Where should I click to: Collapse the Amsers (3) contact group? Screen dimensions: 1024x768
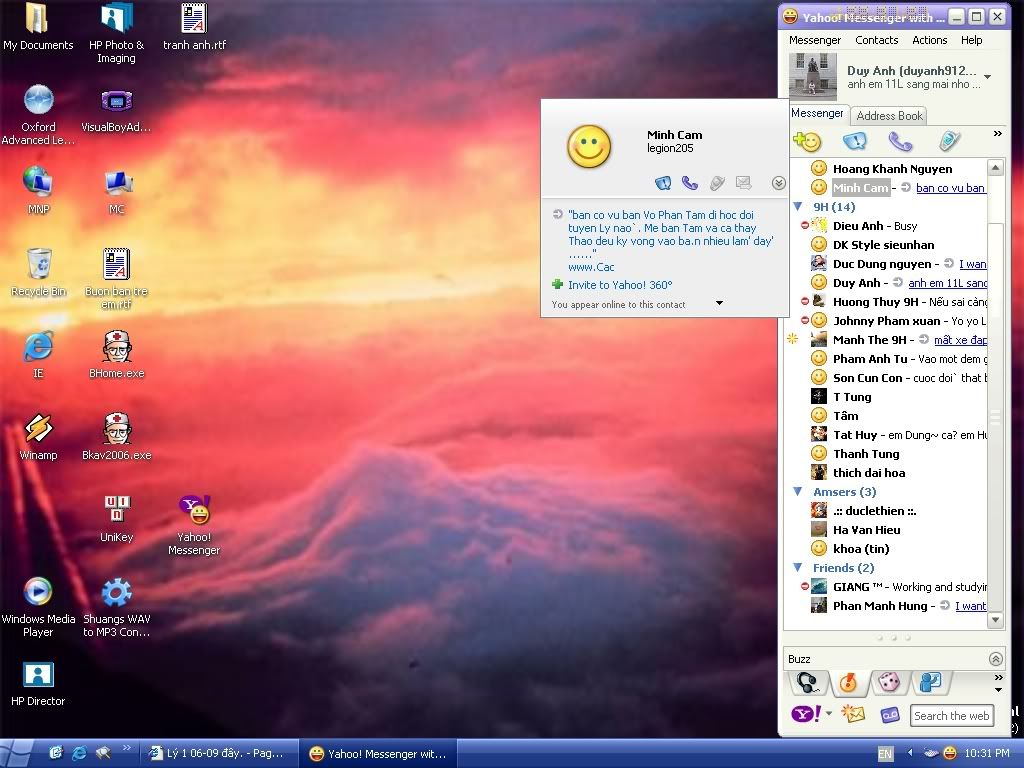pyautogui.click(x=798, y=492)
